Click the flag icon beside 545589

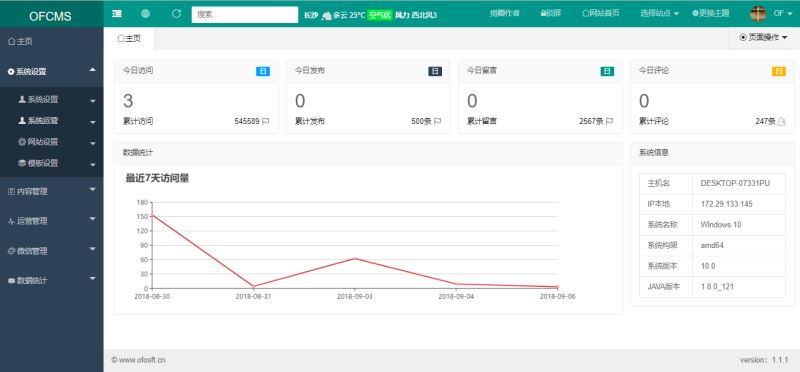click(265, 121)
